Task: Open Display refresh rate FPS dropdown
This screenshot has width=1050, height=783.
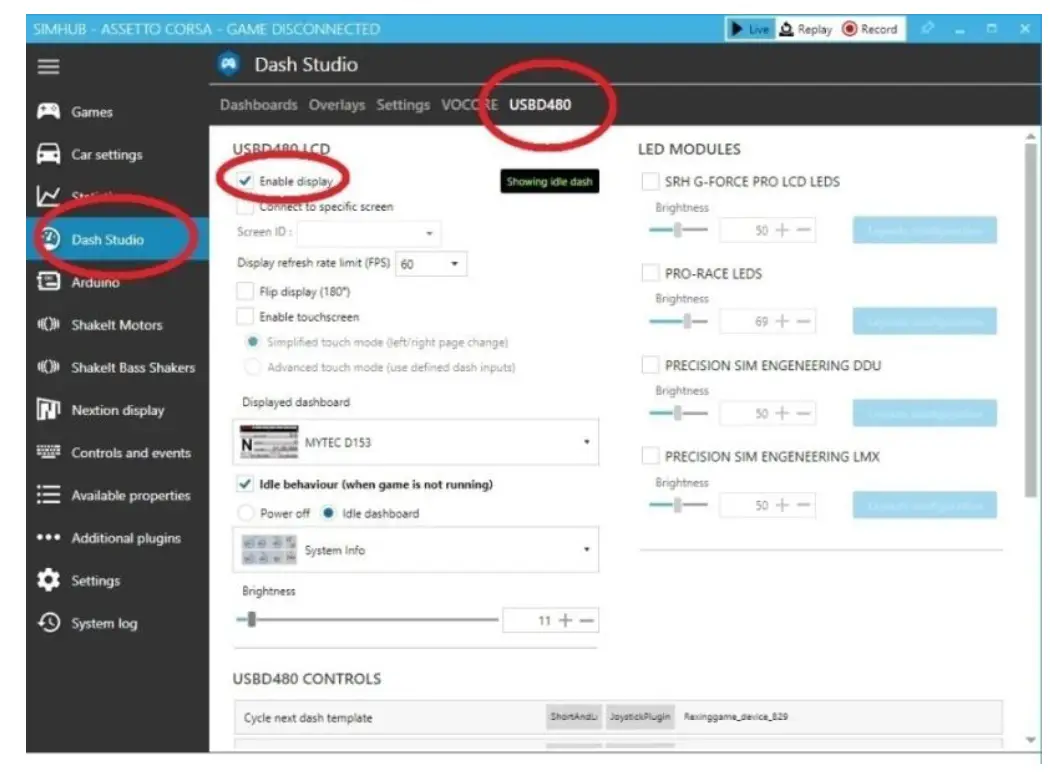Action: 431,263
